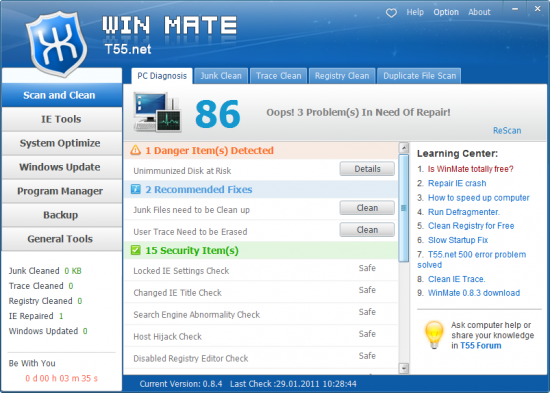
Task: View Details for Unimmunized Disk at Risk
Action: [x=367, y=169]
